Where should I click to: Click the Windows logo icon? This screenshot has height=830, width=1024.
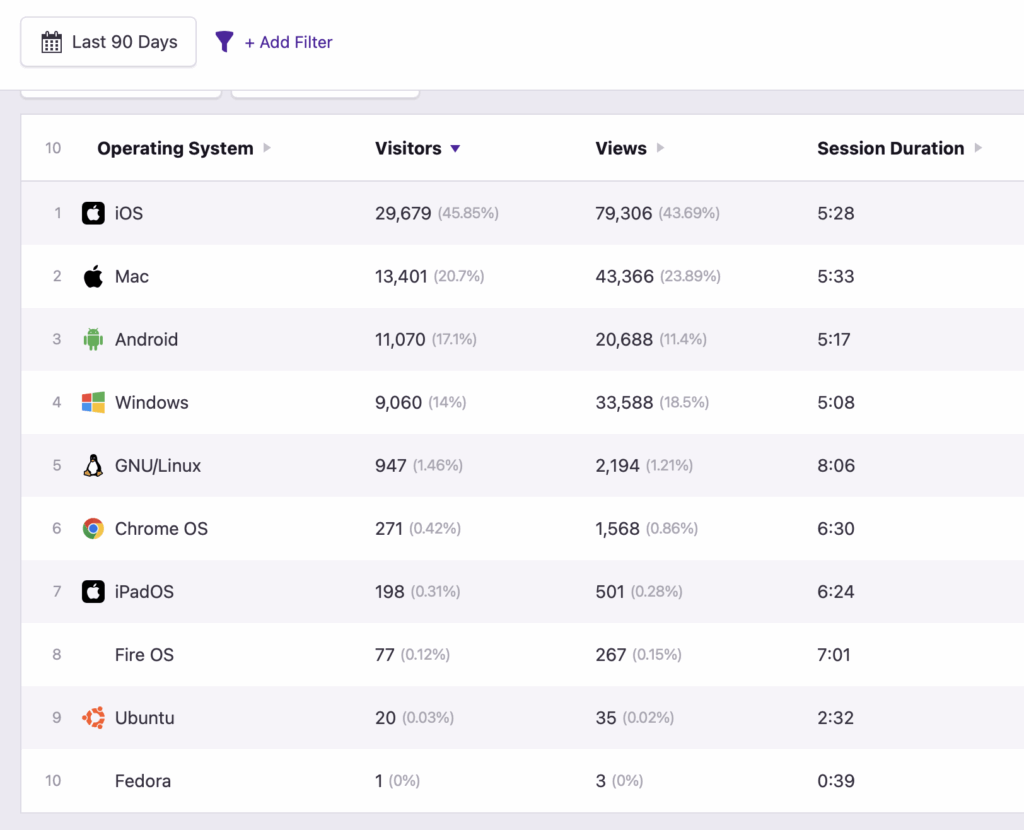coord(93,402)
